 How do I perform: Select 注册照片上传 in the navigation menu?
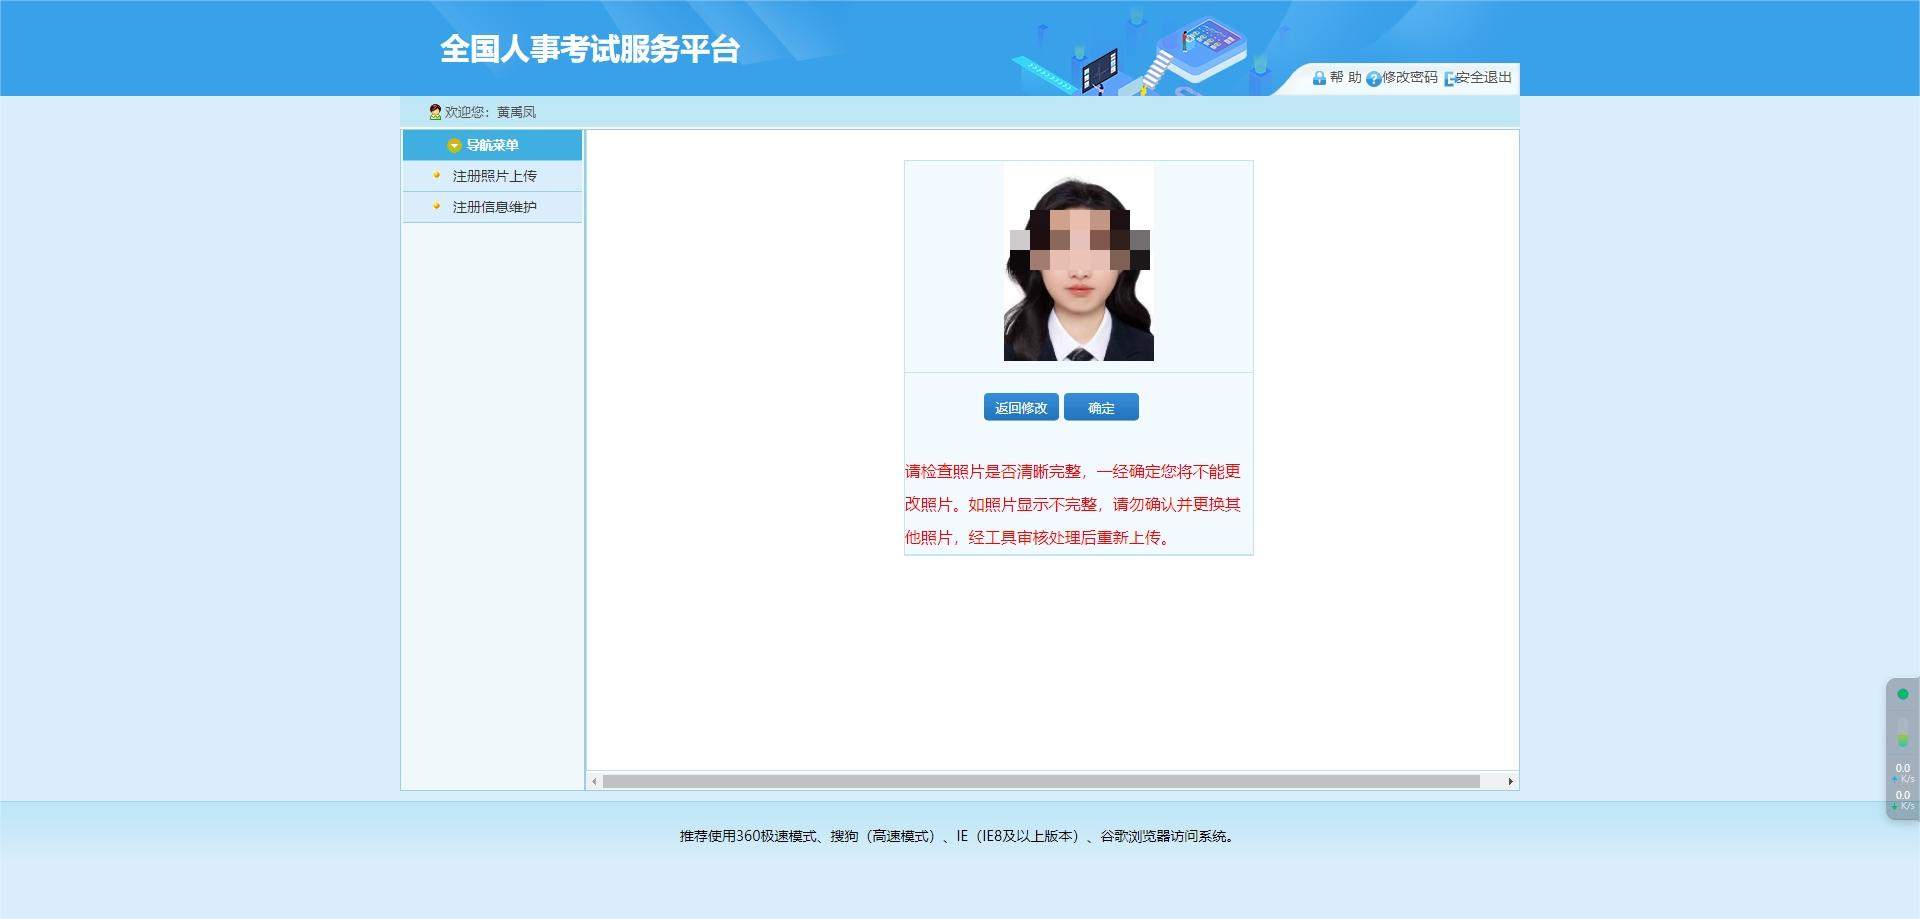click(494, 176)
